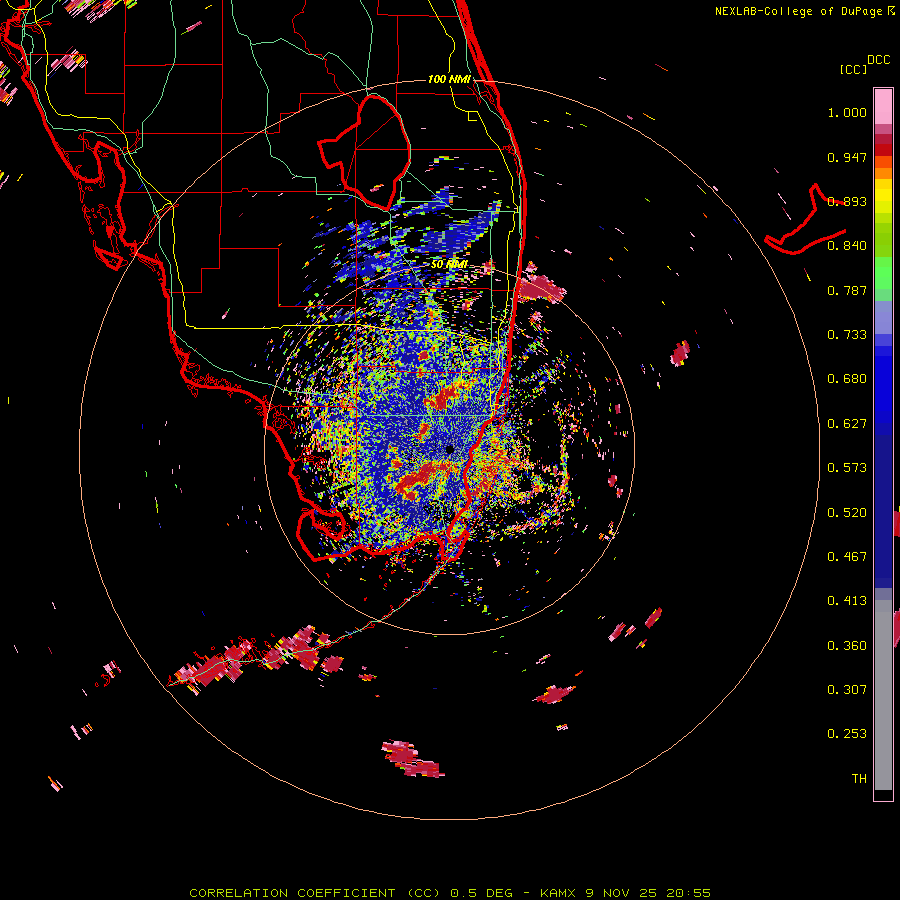Image resolution: width=900 pixels, height=900 pixels.
Task: Click the 0.573 value on the color scale
Action: (847, 468)
